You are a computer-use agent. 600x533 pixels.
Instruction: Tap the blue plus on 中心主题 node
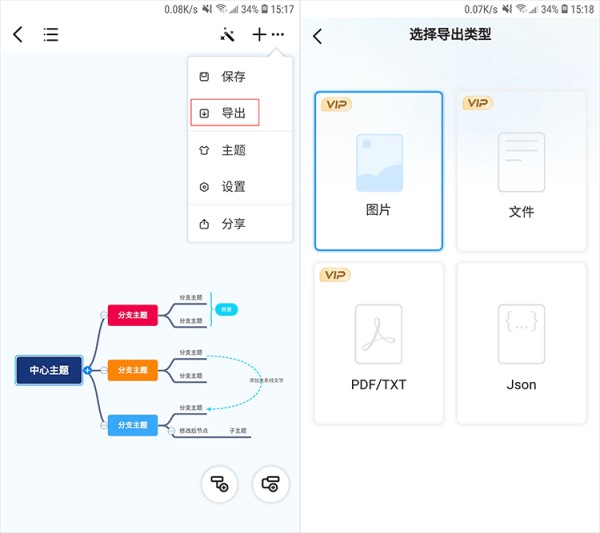point(87,370)
